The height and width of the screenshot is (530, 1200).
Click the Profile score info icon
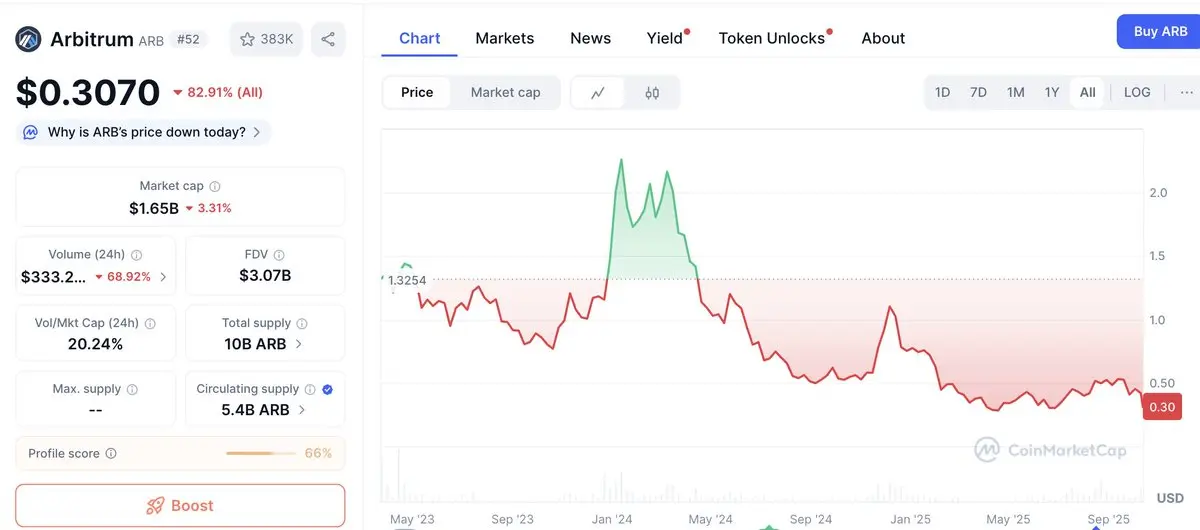click(x=111, y=454)
